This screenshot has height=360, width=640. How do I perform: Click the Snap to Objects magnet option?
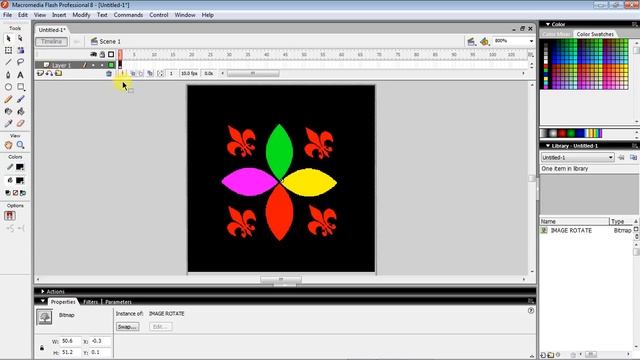coord(10,215)
